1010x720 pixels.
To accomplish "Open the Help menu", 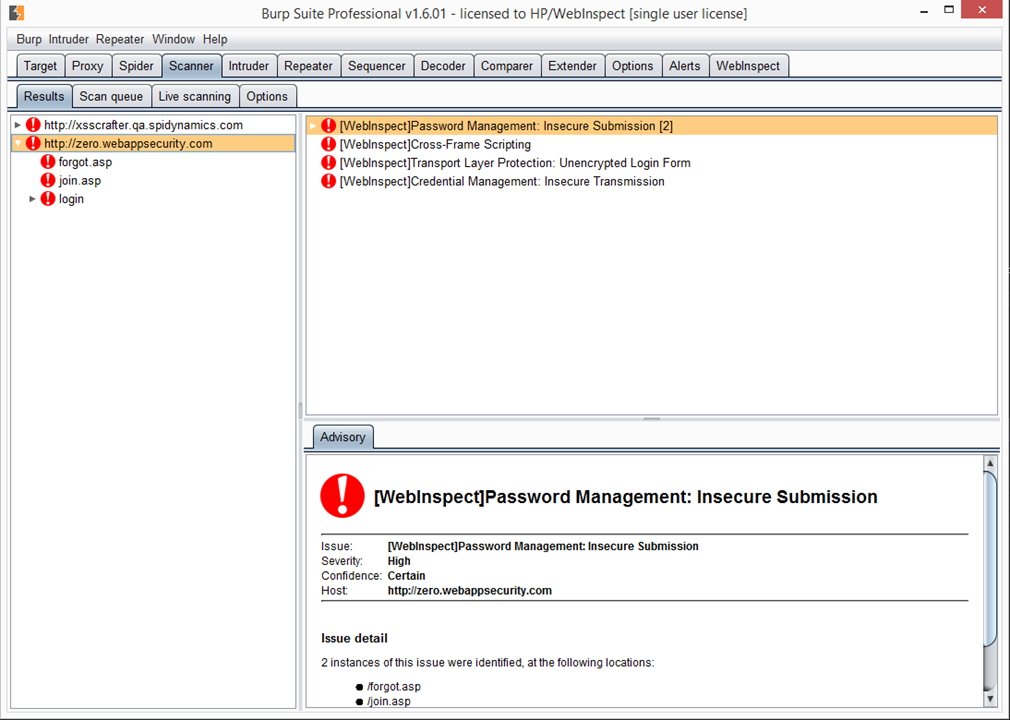I will click(x=215, y=39).
